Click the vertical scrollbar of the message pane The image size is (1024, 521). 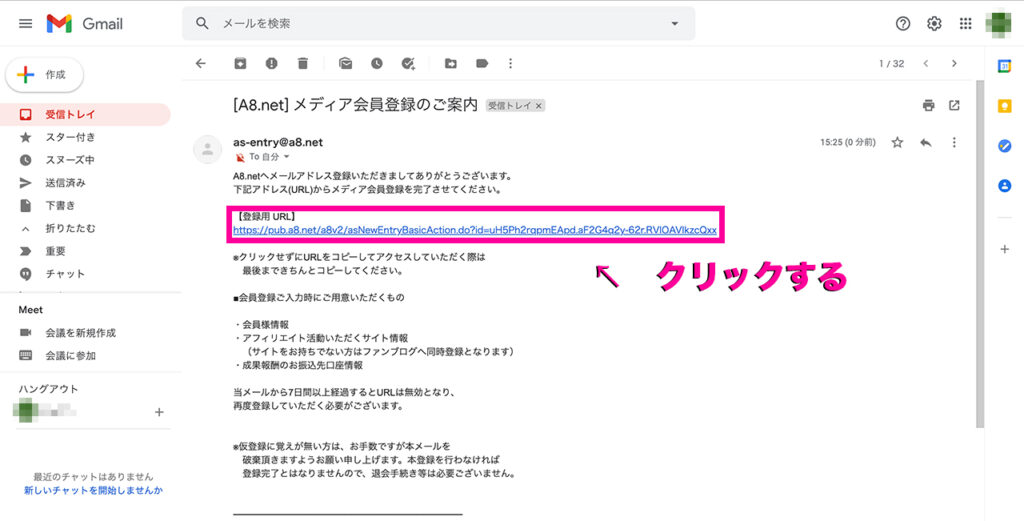980,255
